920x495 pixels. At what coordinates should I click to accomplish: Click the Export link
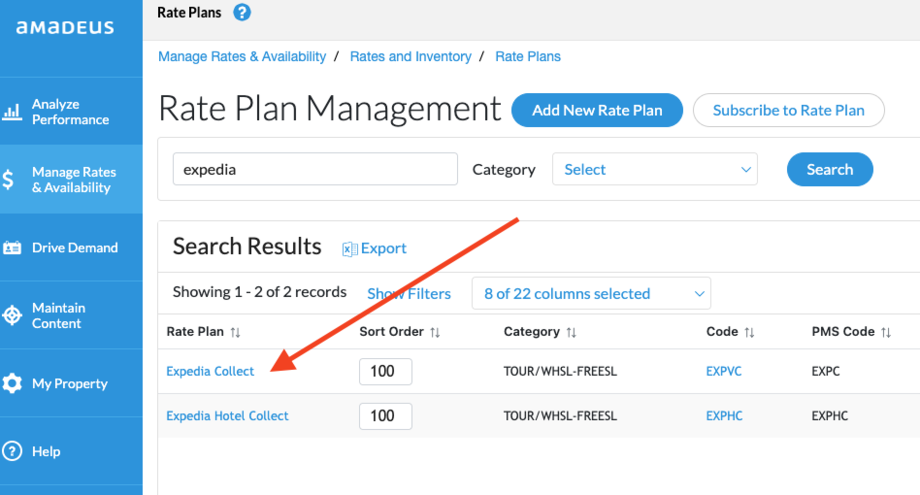(383, 248)
